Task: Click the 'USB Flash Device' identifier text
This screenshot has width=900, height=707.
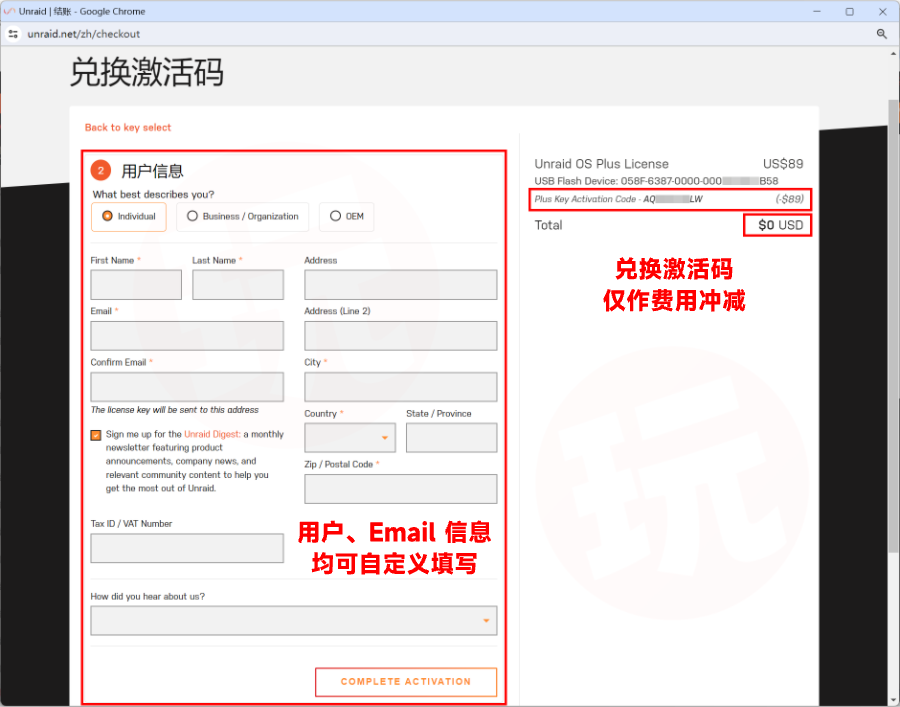Action: point(656,181)
